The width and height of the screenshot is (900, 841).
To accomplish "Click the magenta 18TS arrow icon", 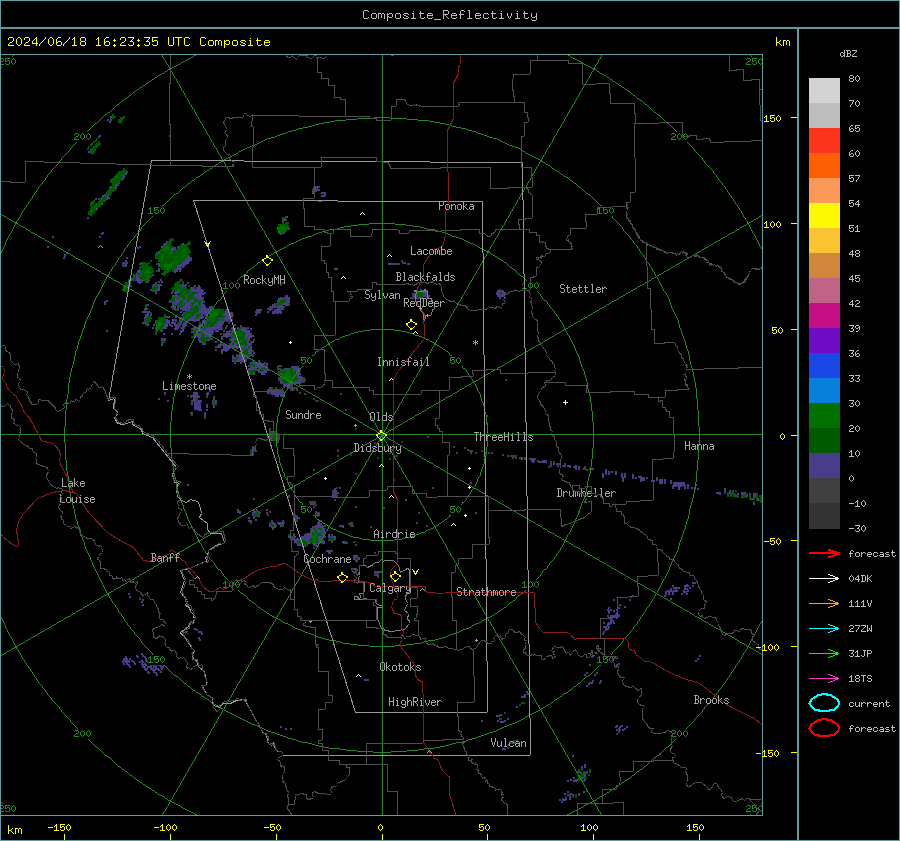I will pos(824,679).
